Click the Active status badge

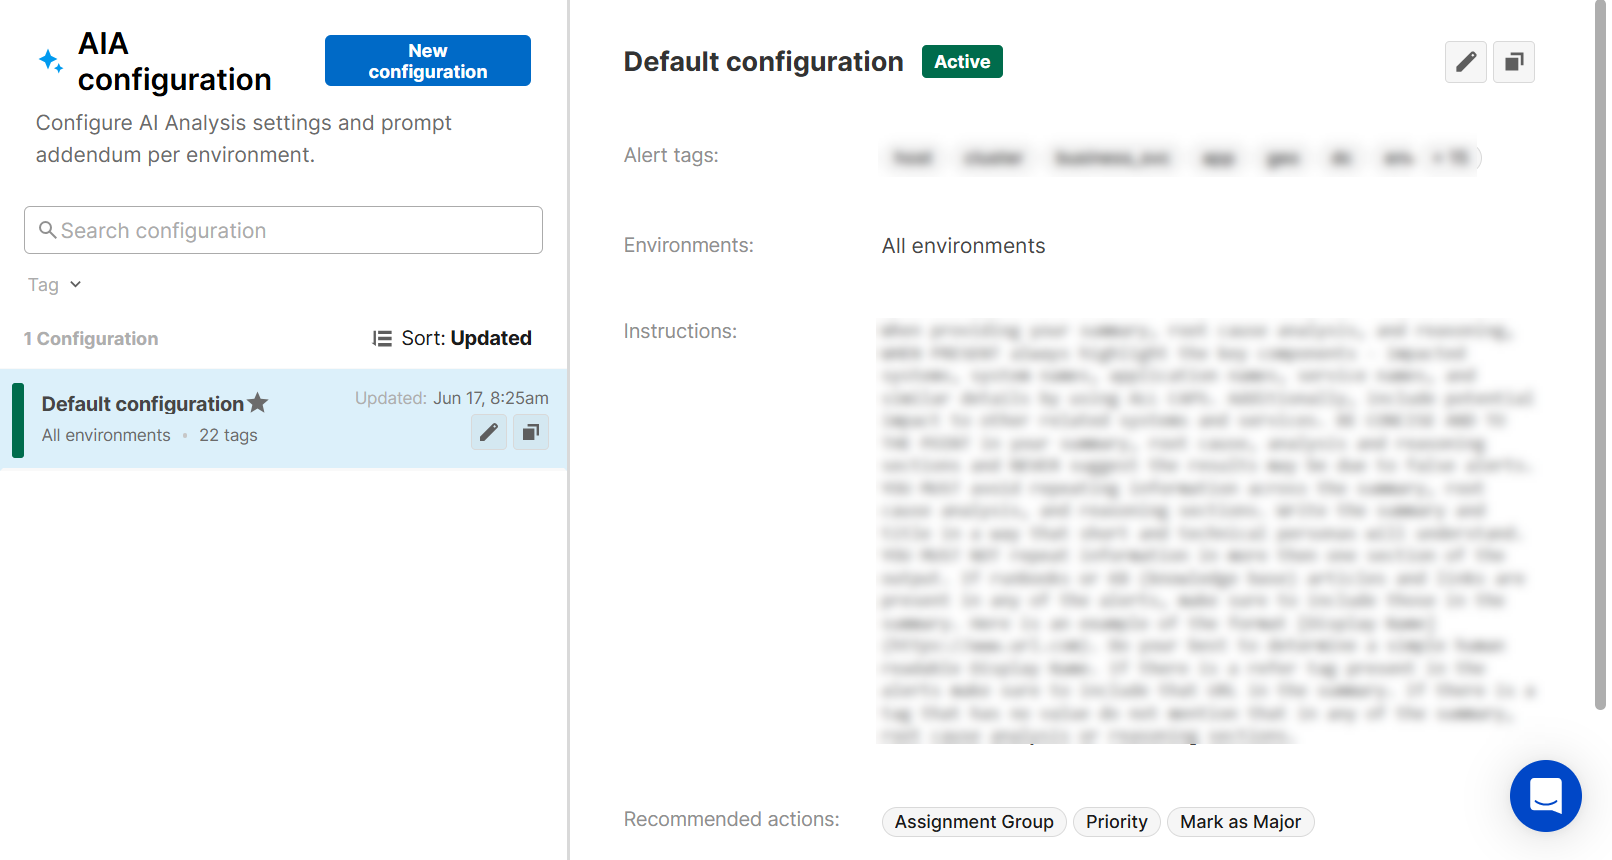[x=961, y=62]
